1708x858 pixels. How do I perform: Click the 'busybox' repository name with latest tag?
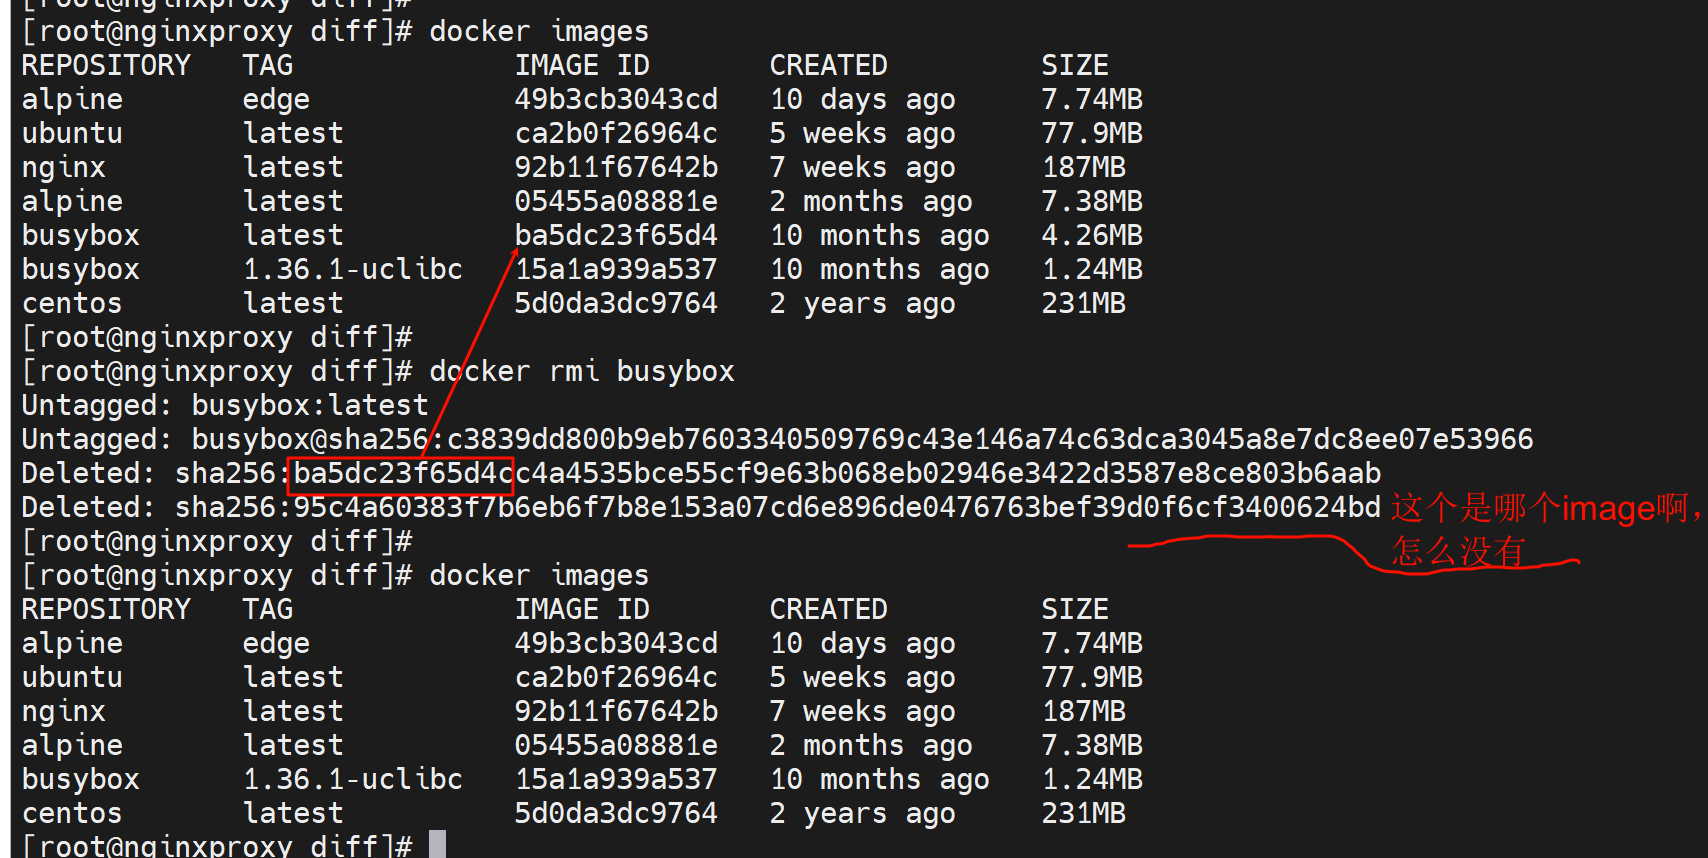[x=81, y=236]
